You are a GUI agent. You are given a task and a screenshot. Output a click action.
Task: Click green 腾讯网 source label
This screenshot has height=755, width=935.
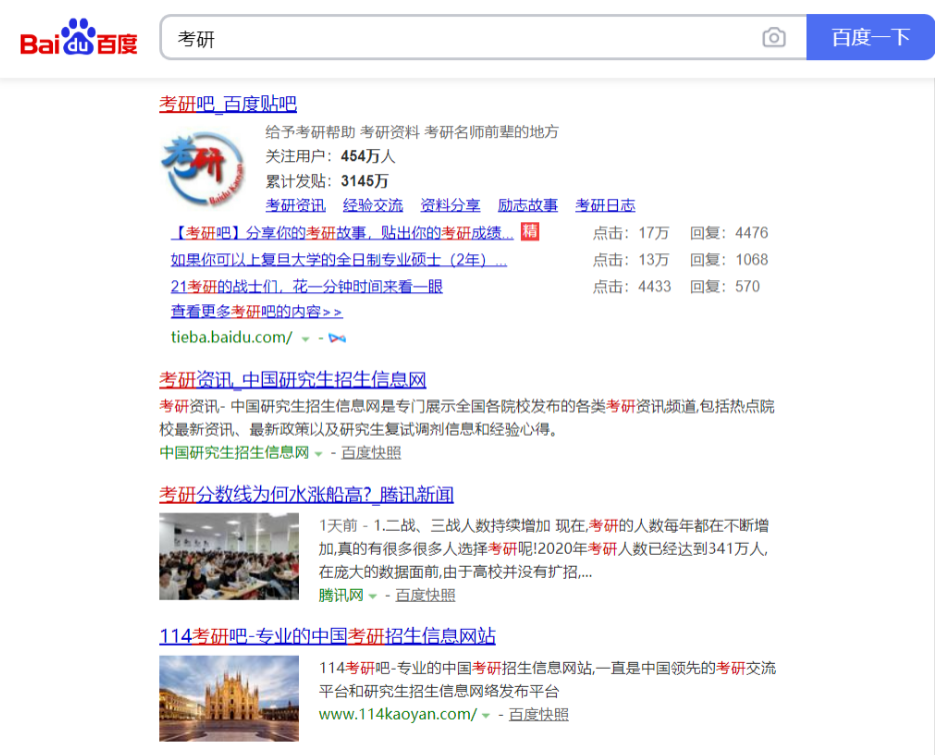[340, 595]
